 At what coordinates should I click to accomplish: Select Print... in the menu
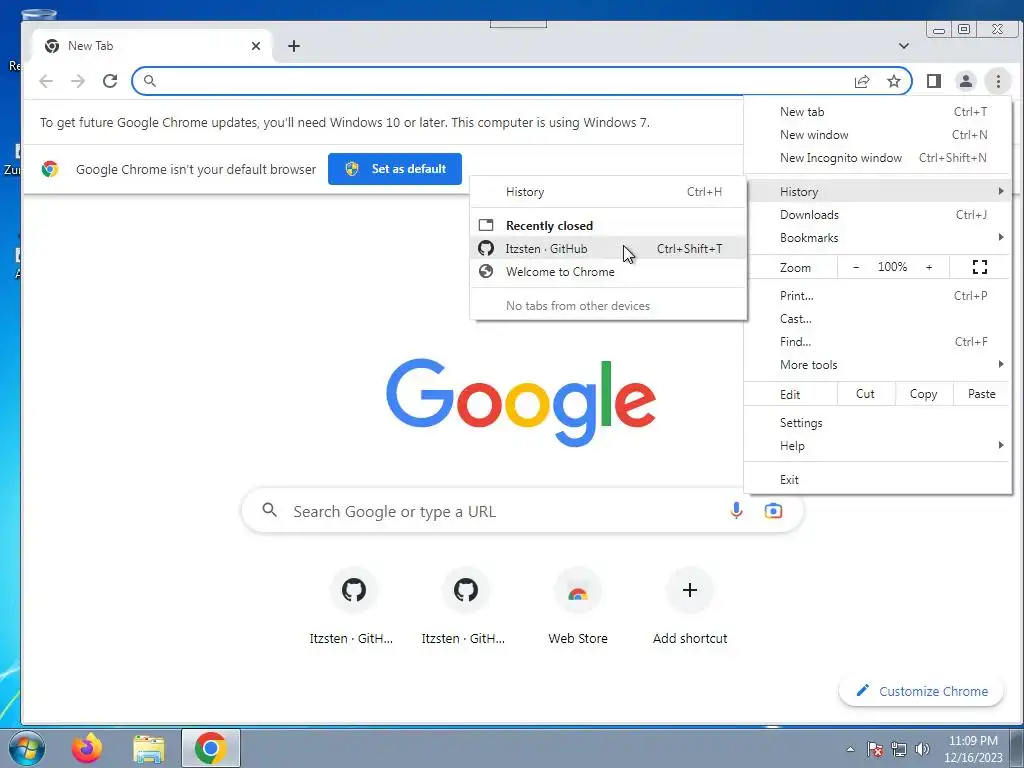[878, 296]
